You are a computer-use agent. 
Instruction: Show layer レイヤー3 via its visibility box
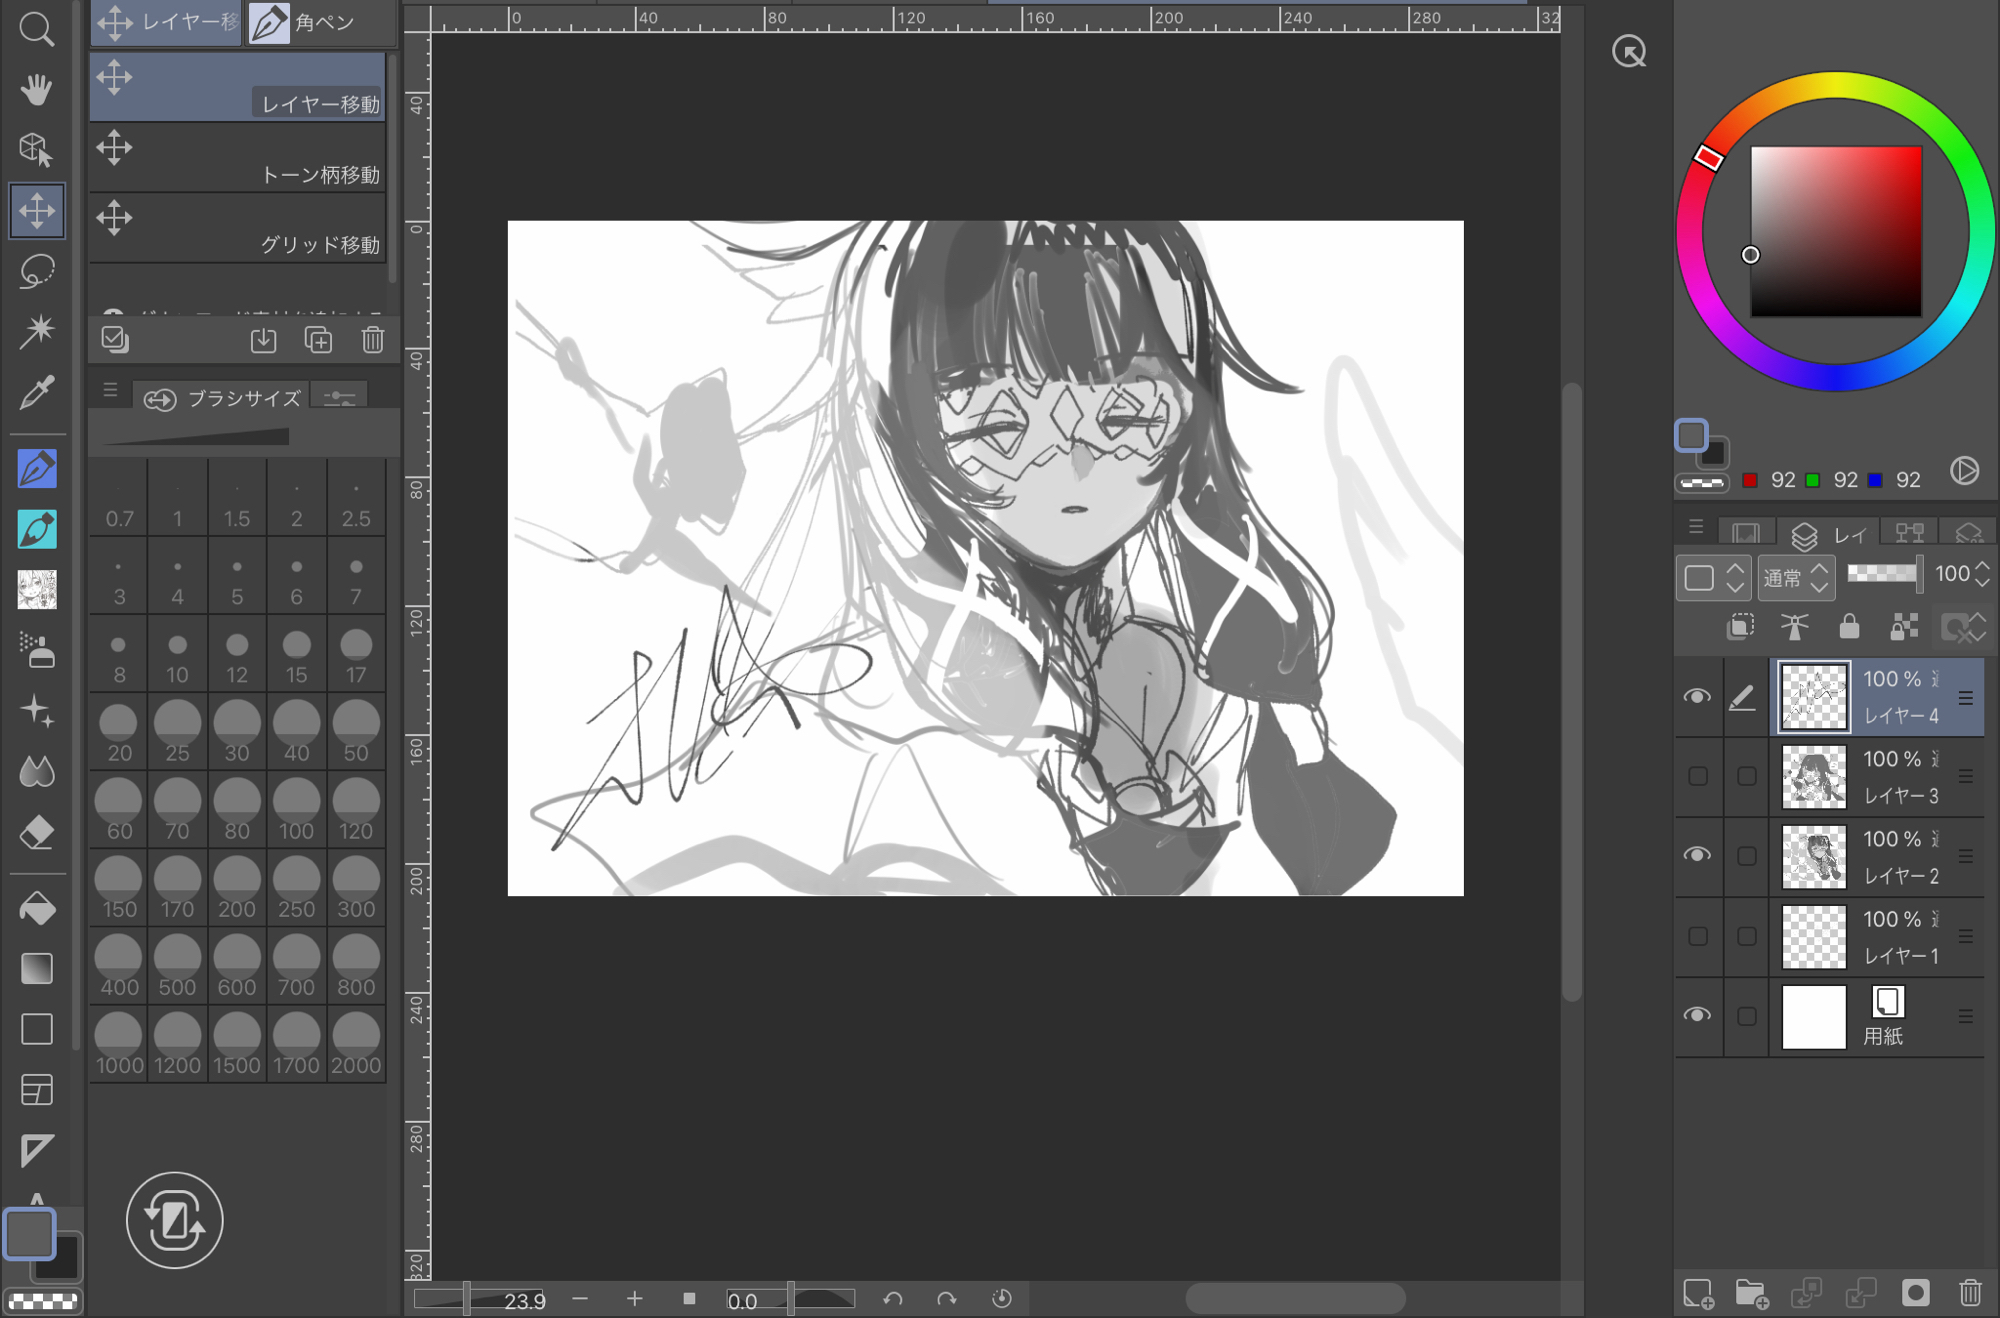coord(1697,776)
